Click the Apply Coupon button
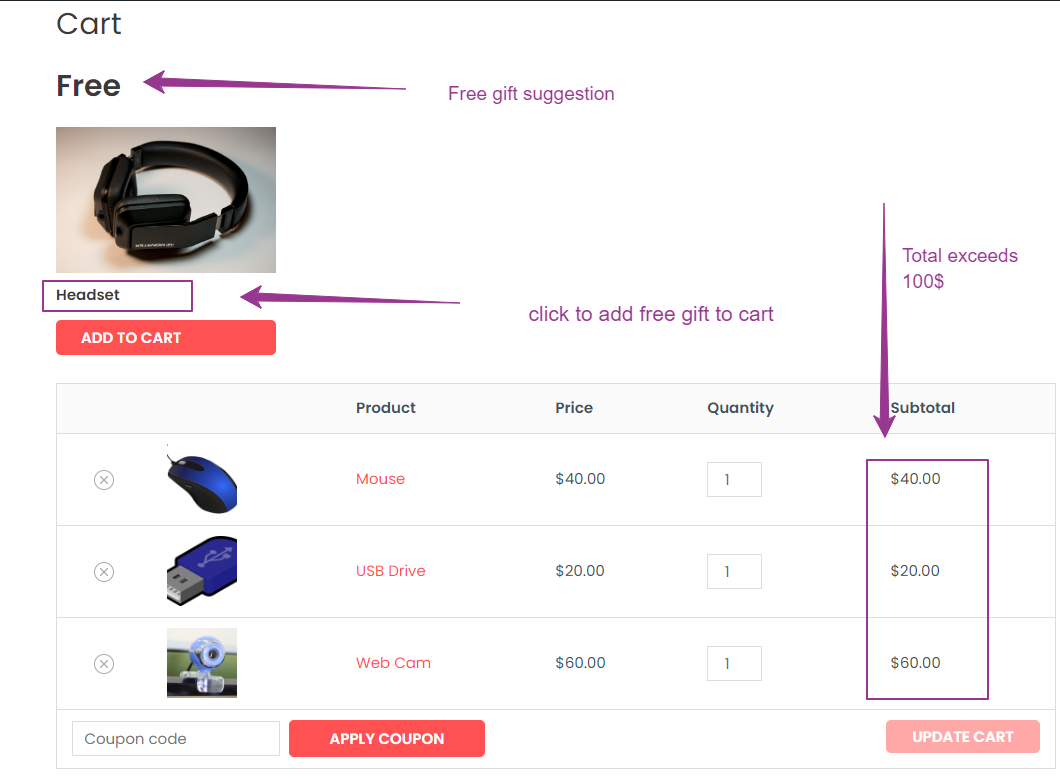1060x780 pixels. pos(387,738)
